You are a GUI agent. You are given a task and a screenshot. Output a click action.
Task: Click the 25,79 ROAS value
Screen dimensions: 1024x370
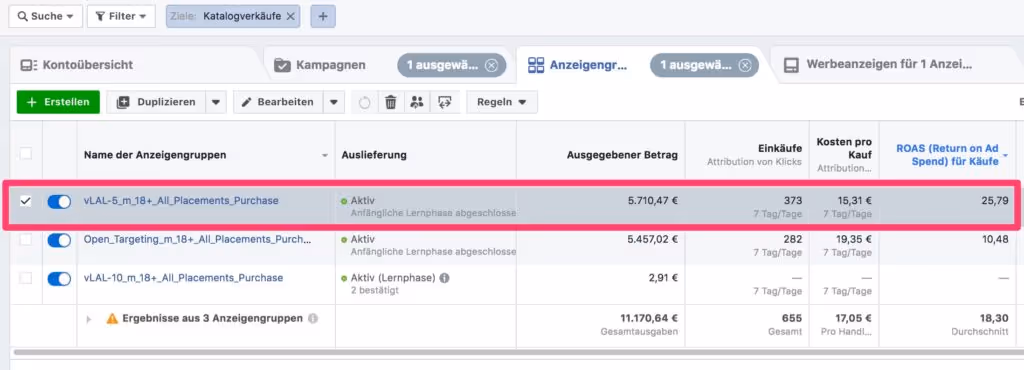coord(995,201)
